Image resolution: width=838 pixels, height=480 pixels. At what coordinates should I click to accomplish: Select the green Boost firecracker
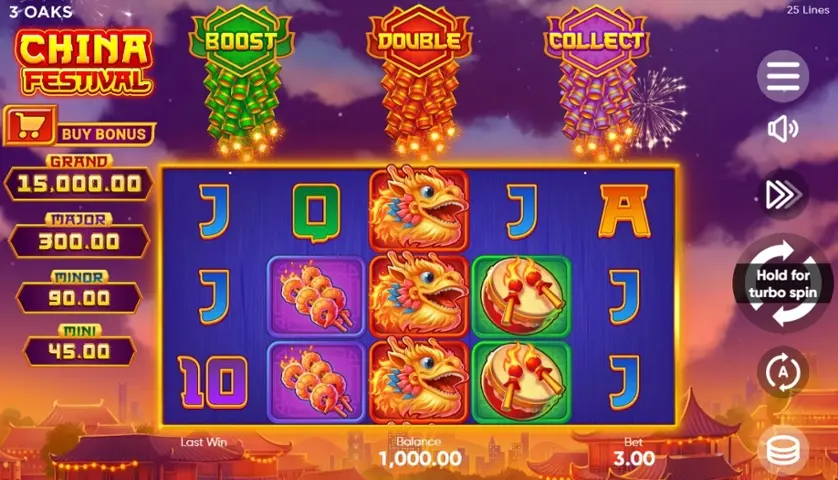241,80
